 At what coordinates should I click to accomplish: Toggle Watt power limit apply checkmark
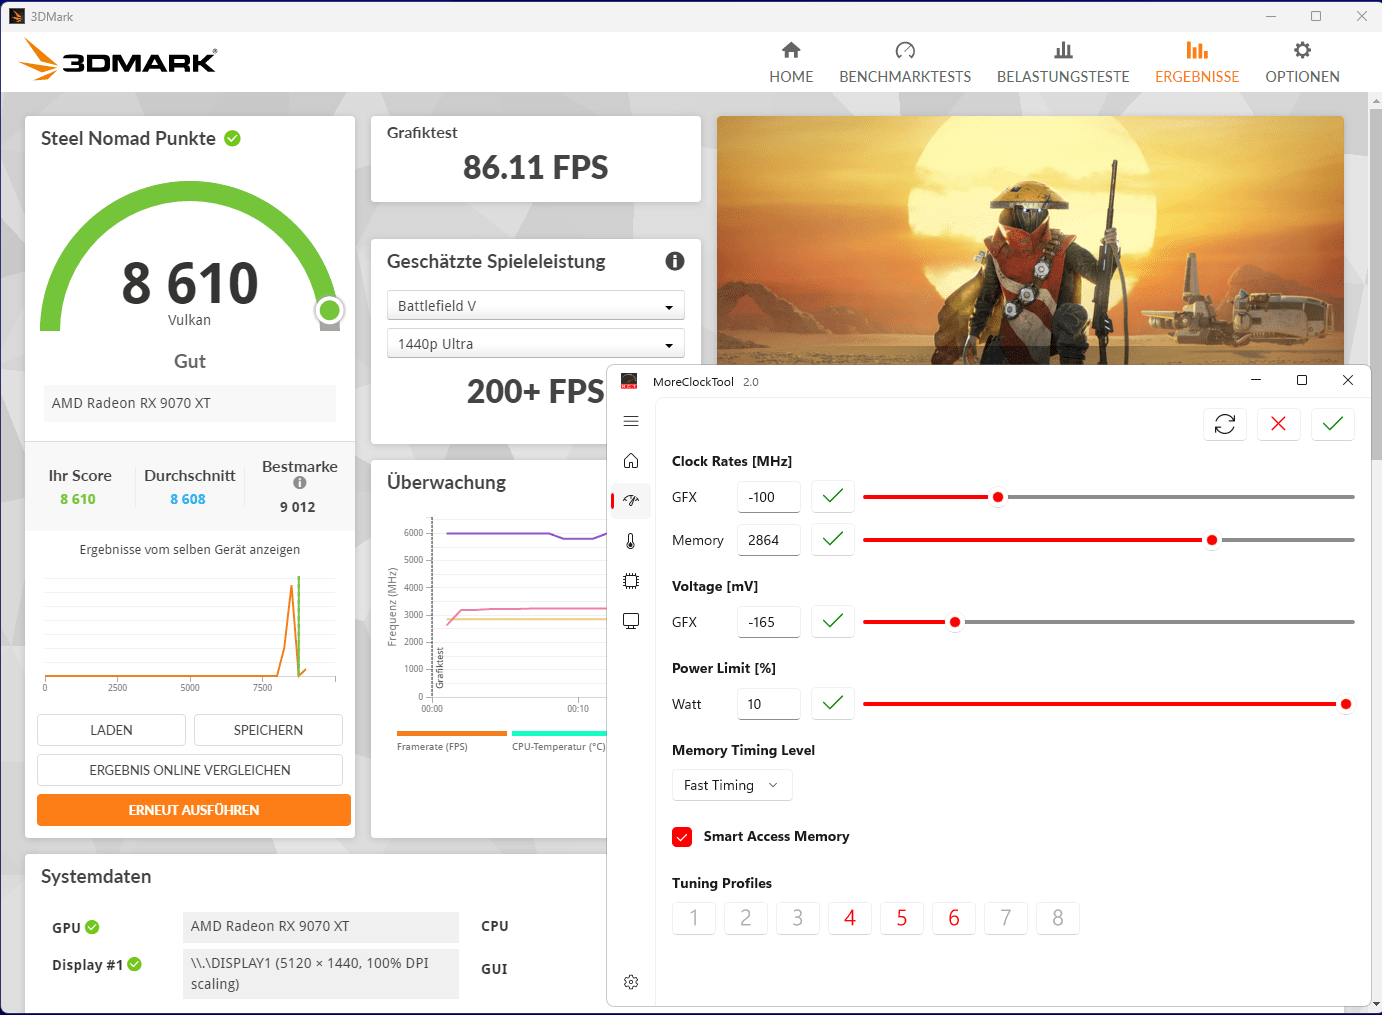tap(833, 703)
